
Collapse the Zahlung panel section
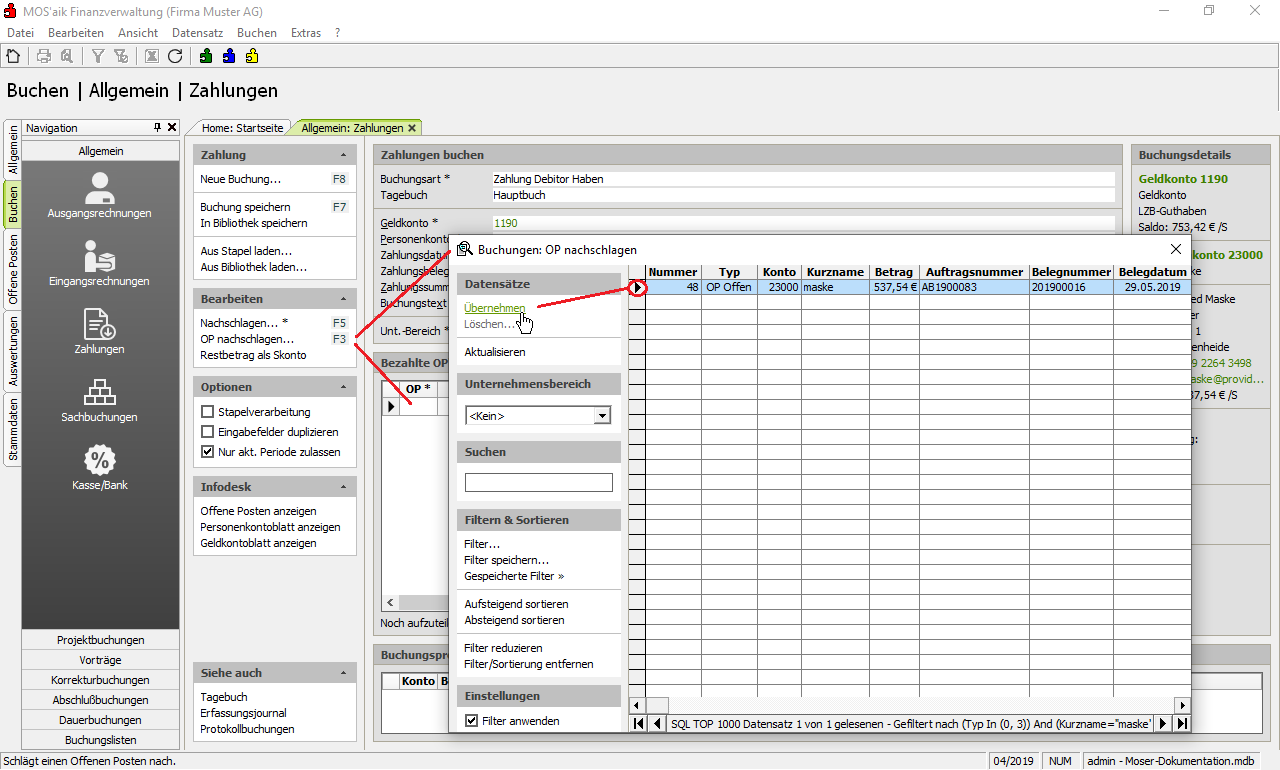pos(344,155)
